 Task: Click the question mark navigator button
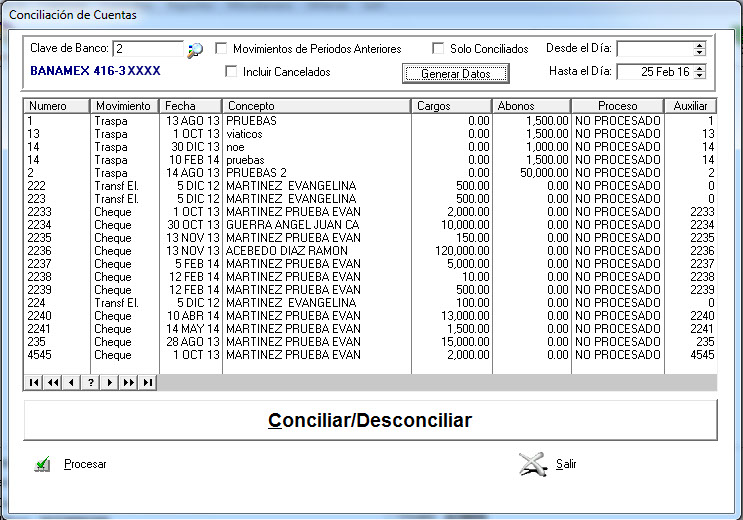pos(90,382)
